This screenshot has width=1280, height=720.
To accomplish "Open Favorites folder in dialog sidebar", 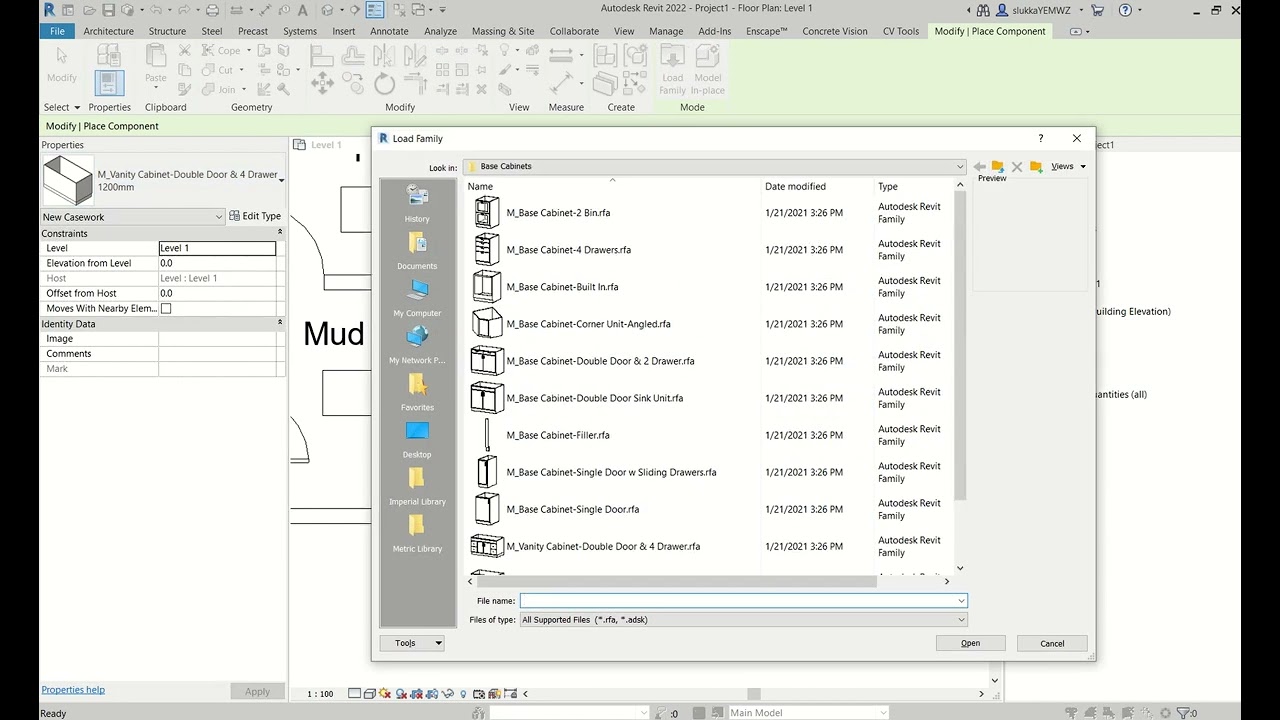I will [417, 392].
